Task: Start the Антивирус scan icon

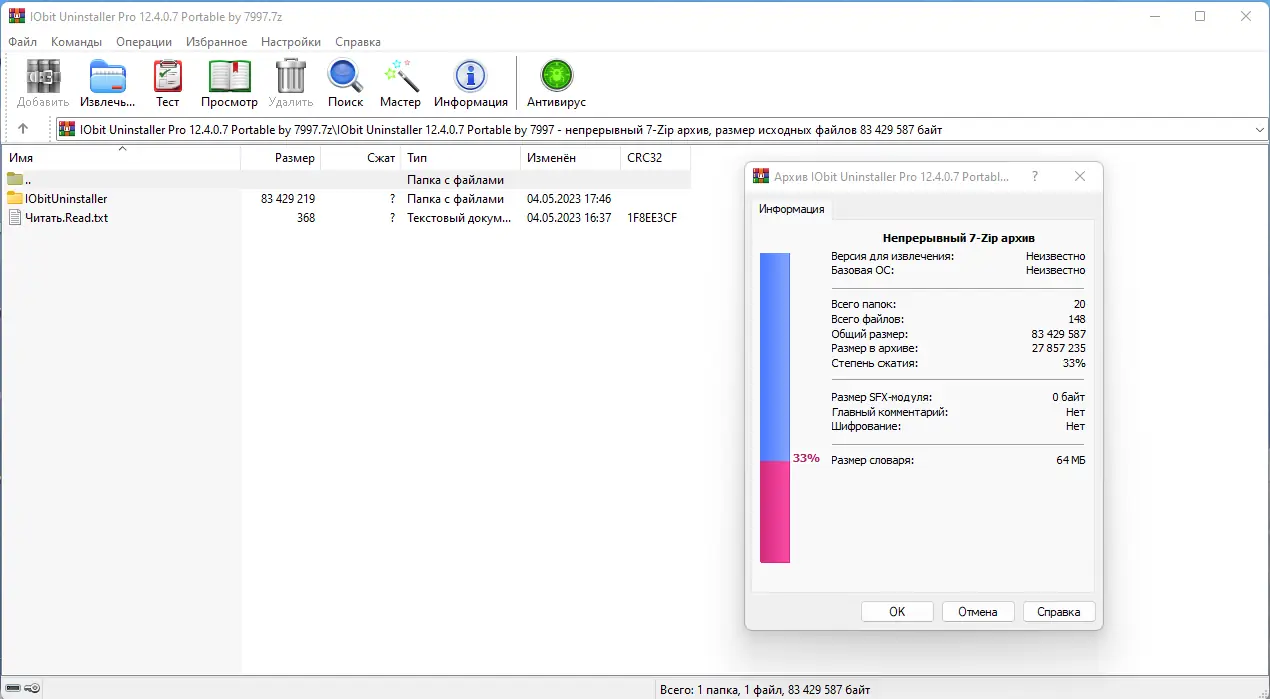Action: click(556, 76)
